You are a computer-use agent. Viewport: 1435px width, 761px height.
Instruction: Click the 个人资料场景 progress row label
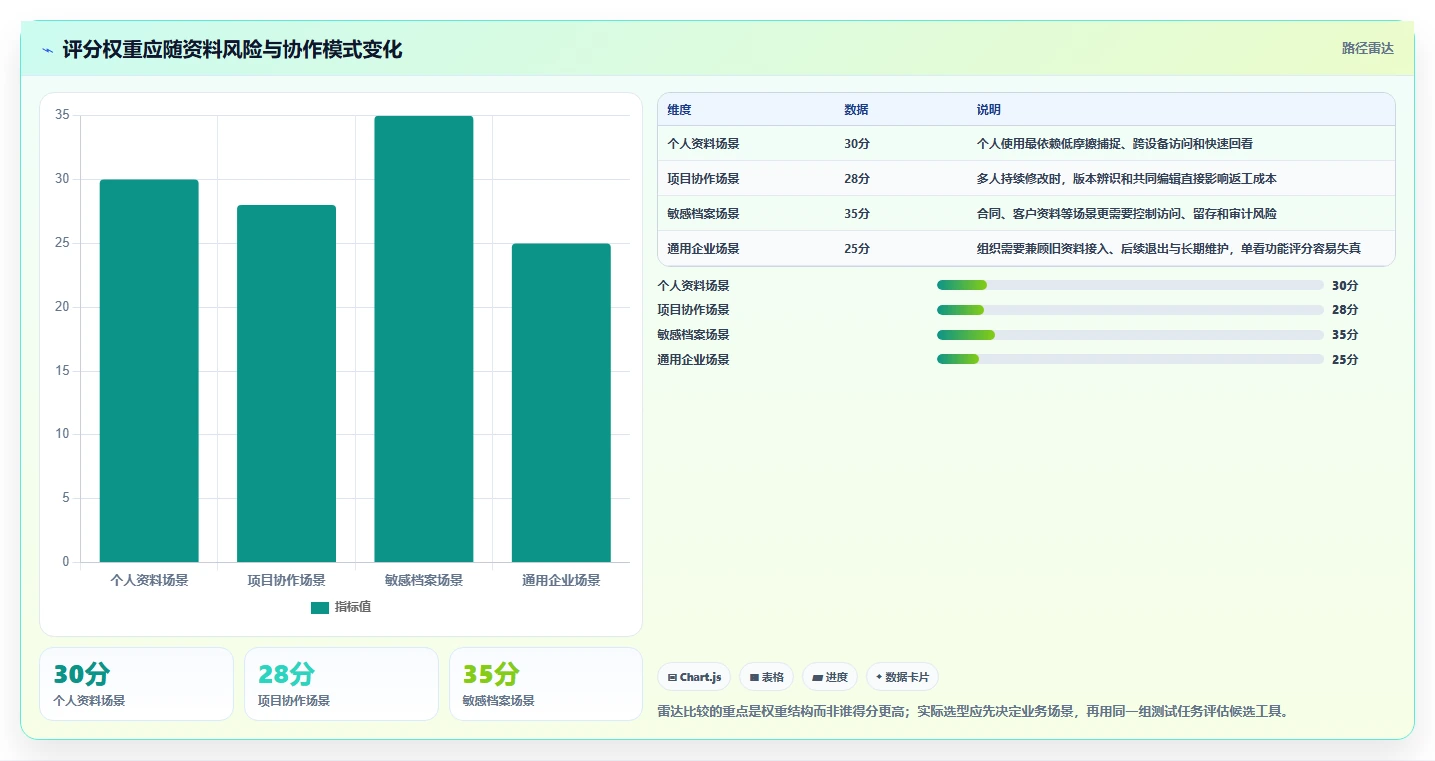click(693, 286)
